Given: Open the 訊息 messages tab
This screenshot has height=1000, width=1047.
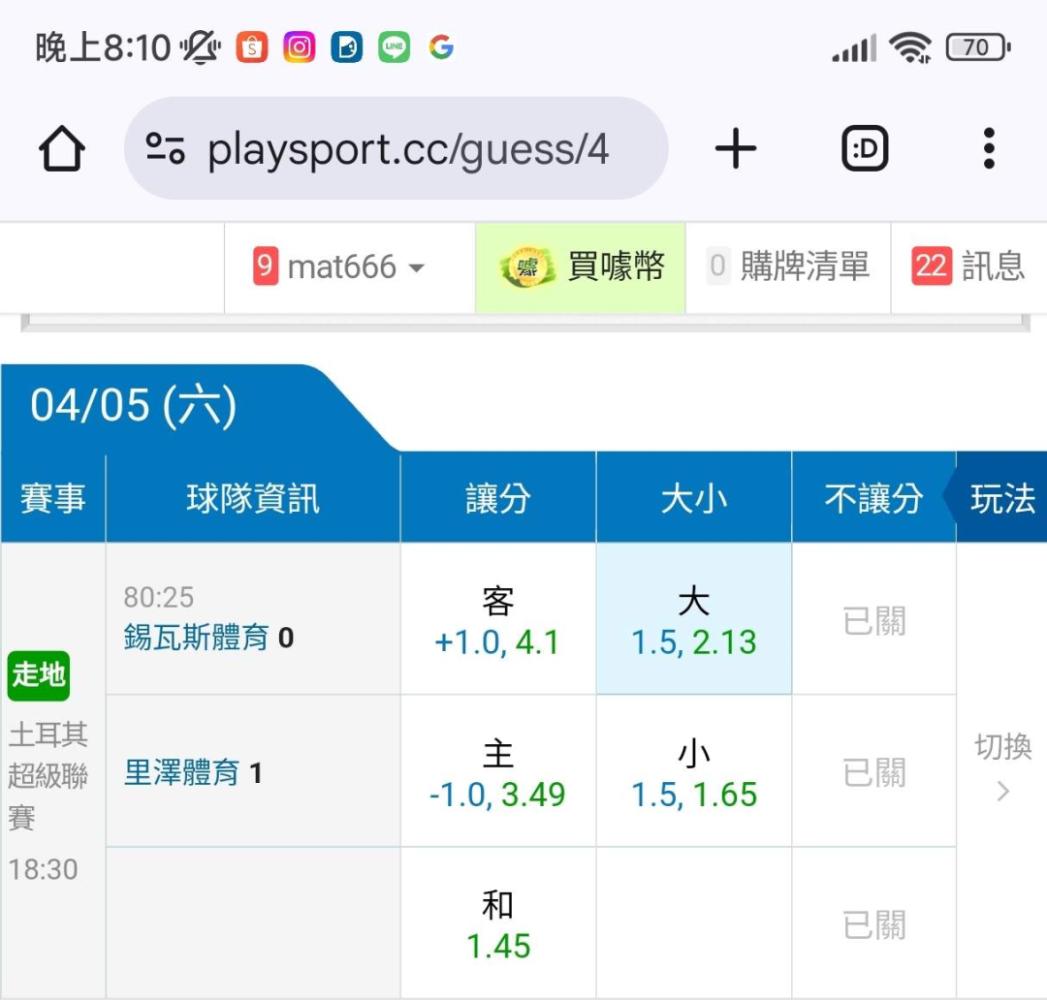Looking at the screenshot, I should point(992,267).
